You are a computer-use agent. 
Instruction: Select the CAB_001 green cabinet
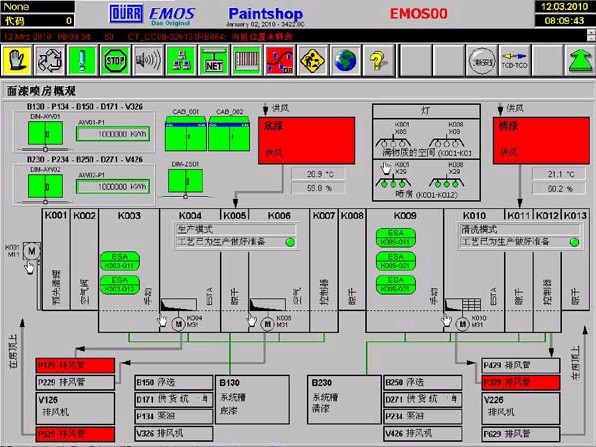(x=186, y=133)
